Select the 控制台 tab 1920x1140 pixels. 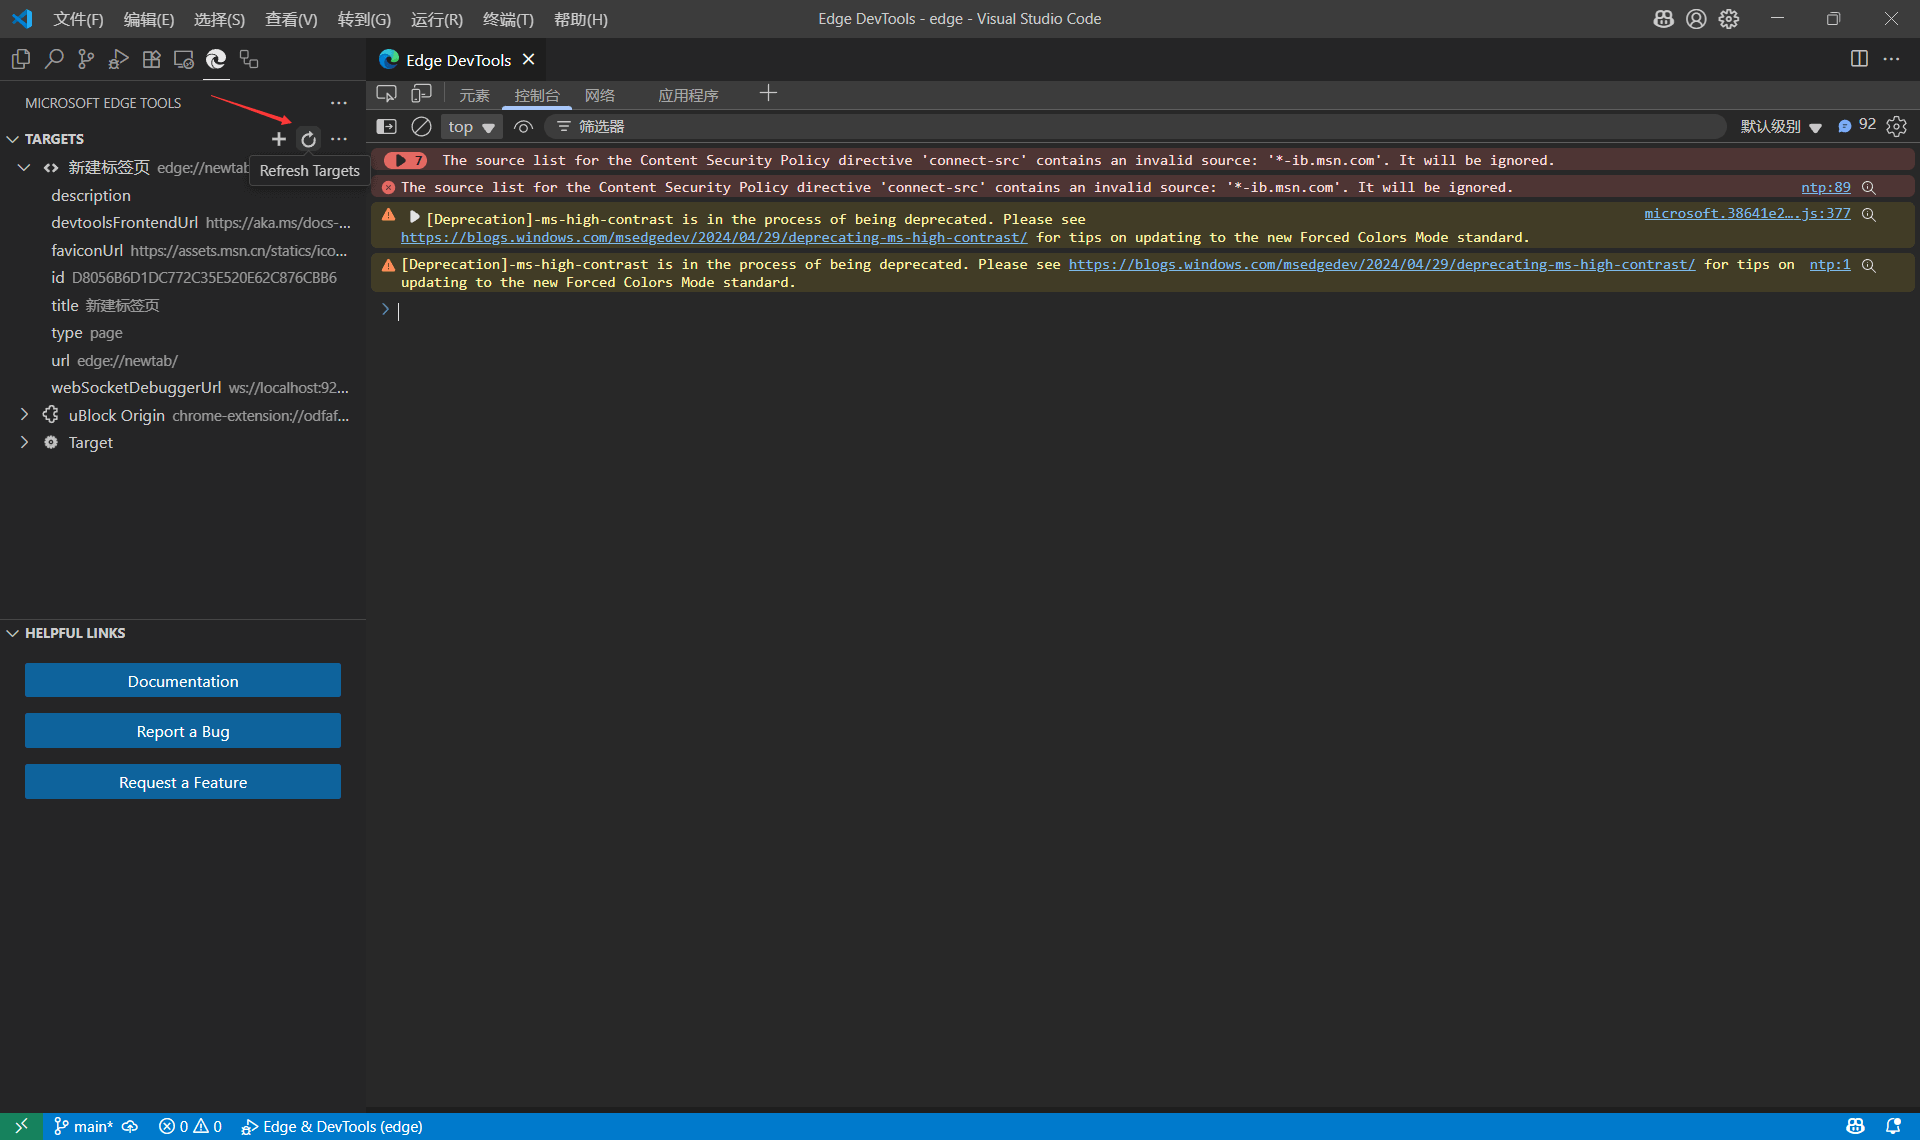(x=537, y=95)
